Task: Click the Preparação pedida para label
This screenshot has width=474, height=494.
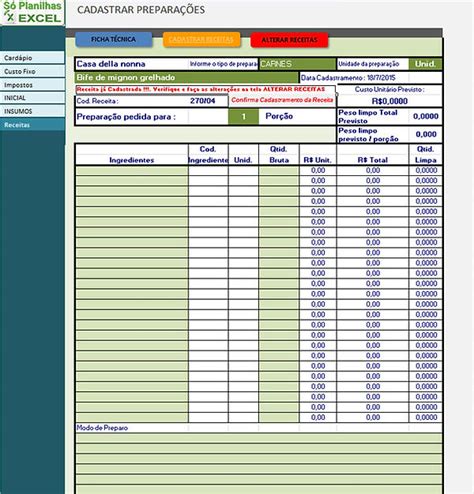Action: [126, 117]
